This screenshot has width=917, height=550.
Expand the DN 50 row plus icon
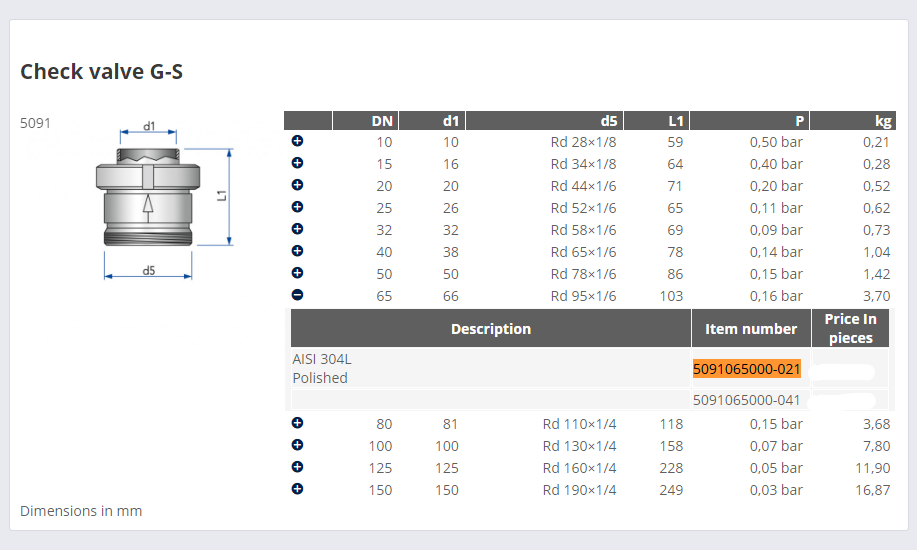point(297,273)
